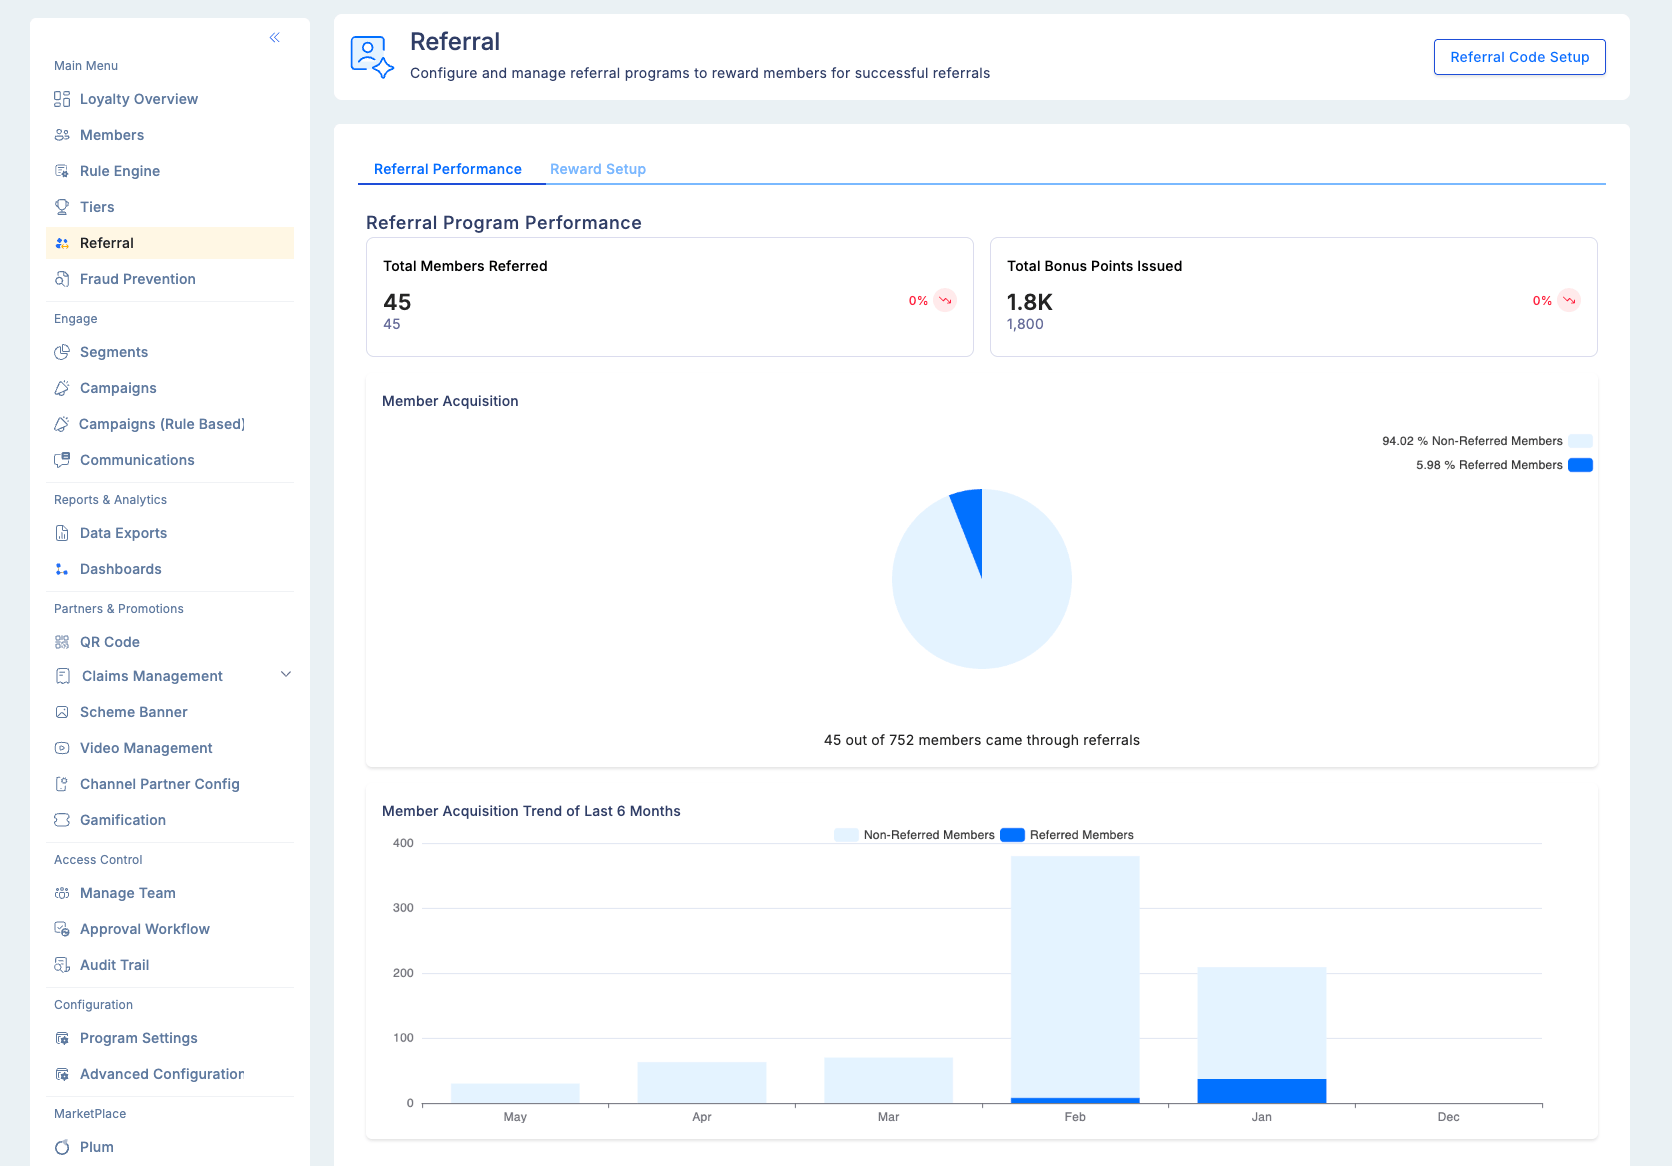Click the '1,800' value text

1025,324
